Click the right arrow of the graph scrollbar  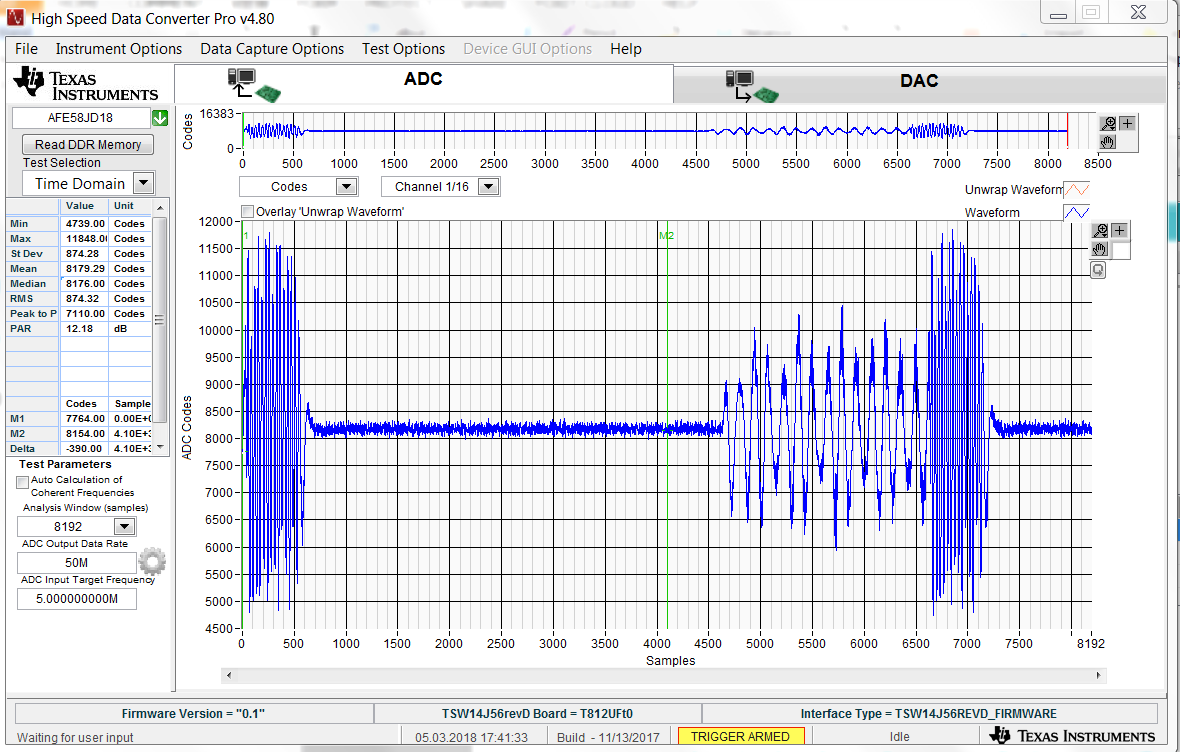coord(1098,675)
